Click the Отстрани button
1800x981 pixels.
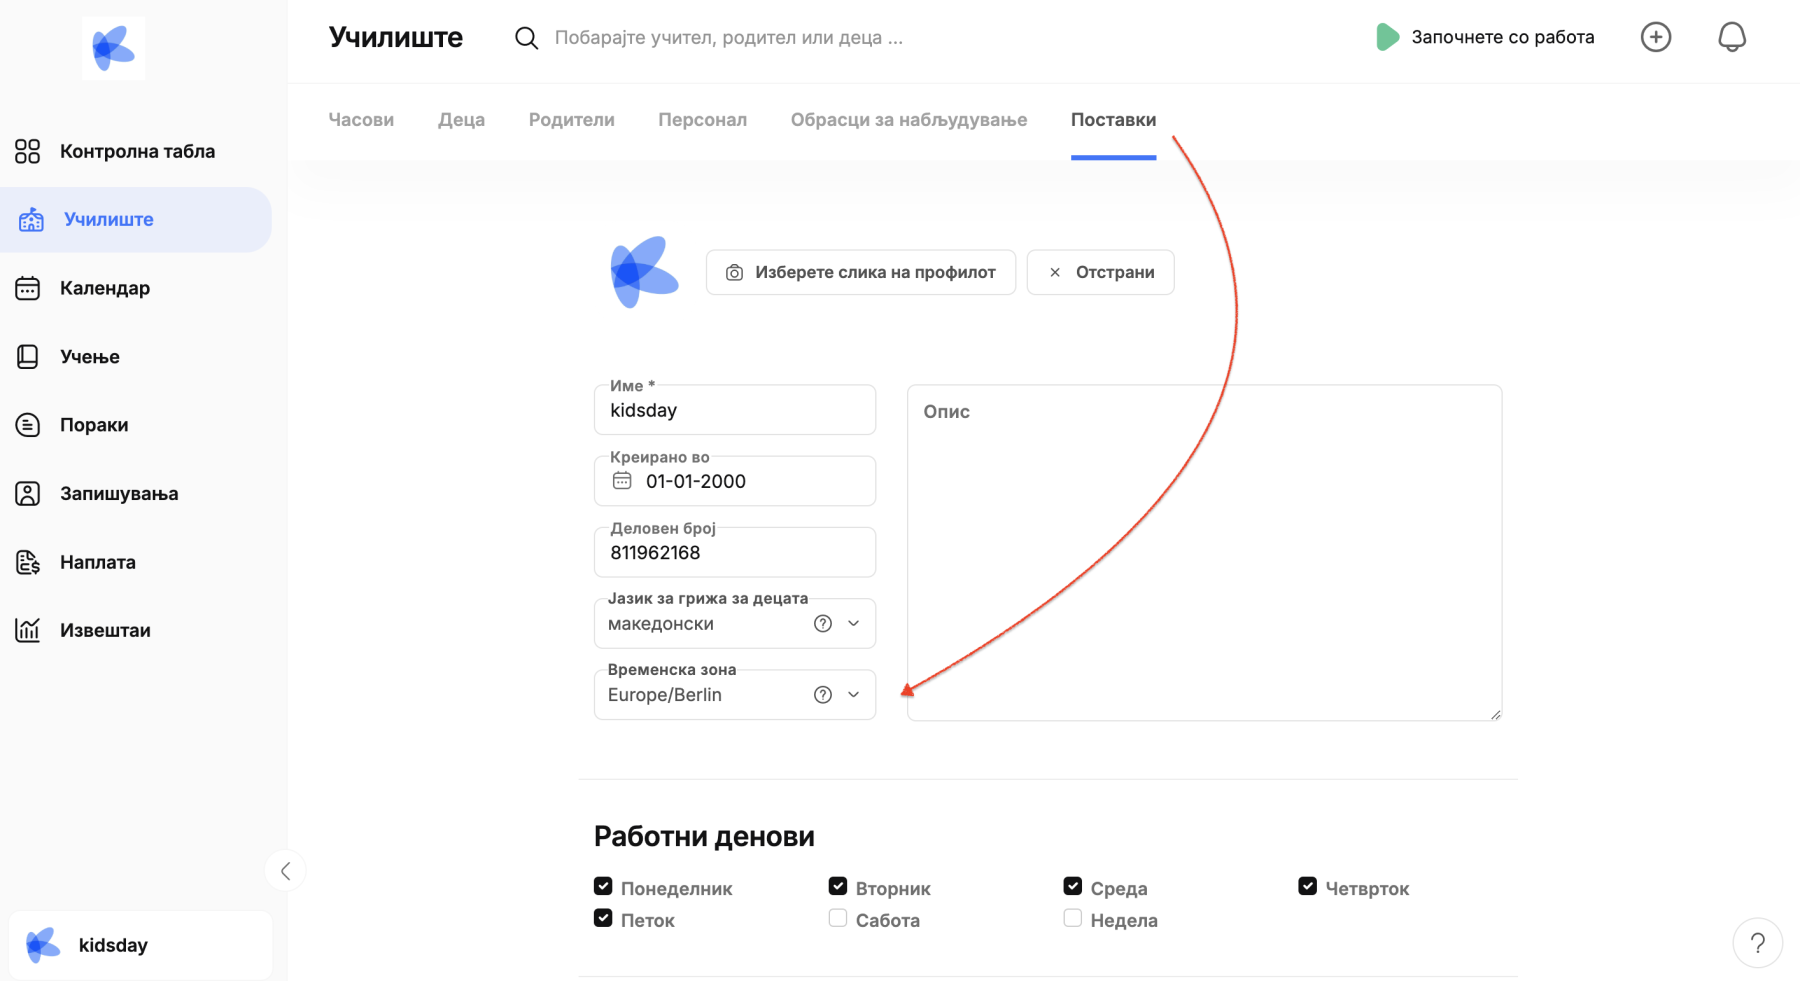click(x=1100, y=272)
